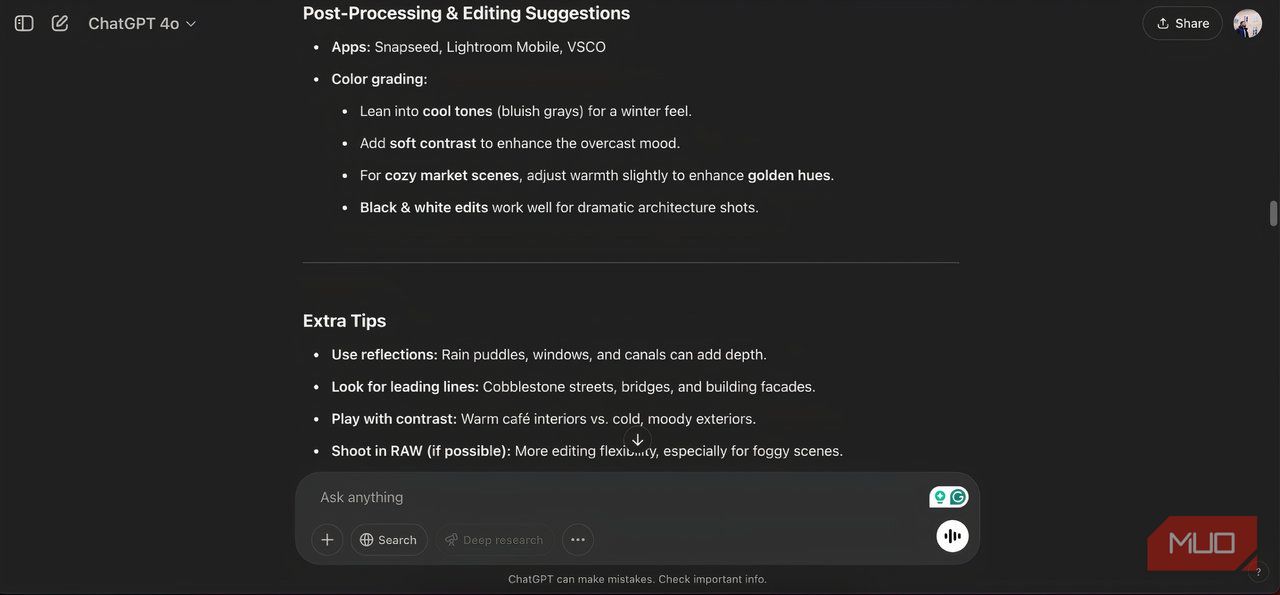Click the Ask anything input field
The image size is (1280, 595).
pyautogui.click(x=620, y=497)
